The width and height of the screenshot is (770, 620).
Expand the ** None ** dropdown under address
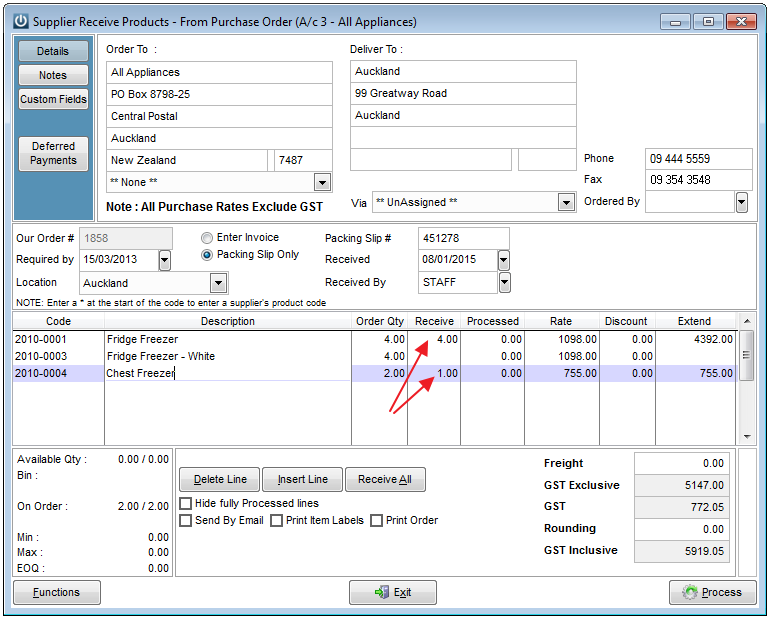322,183
